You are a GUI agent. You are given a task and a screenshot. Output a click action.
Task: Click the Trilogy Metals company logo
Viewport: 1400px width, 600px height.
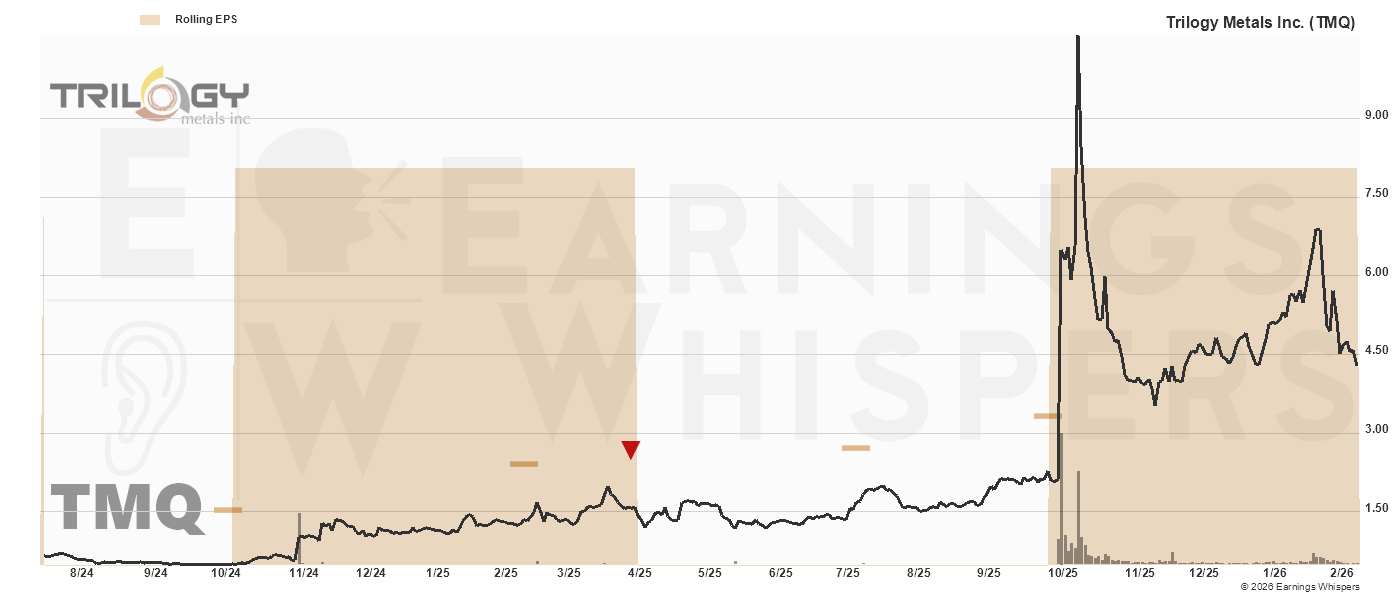click(x=150, y=96)
